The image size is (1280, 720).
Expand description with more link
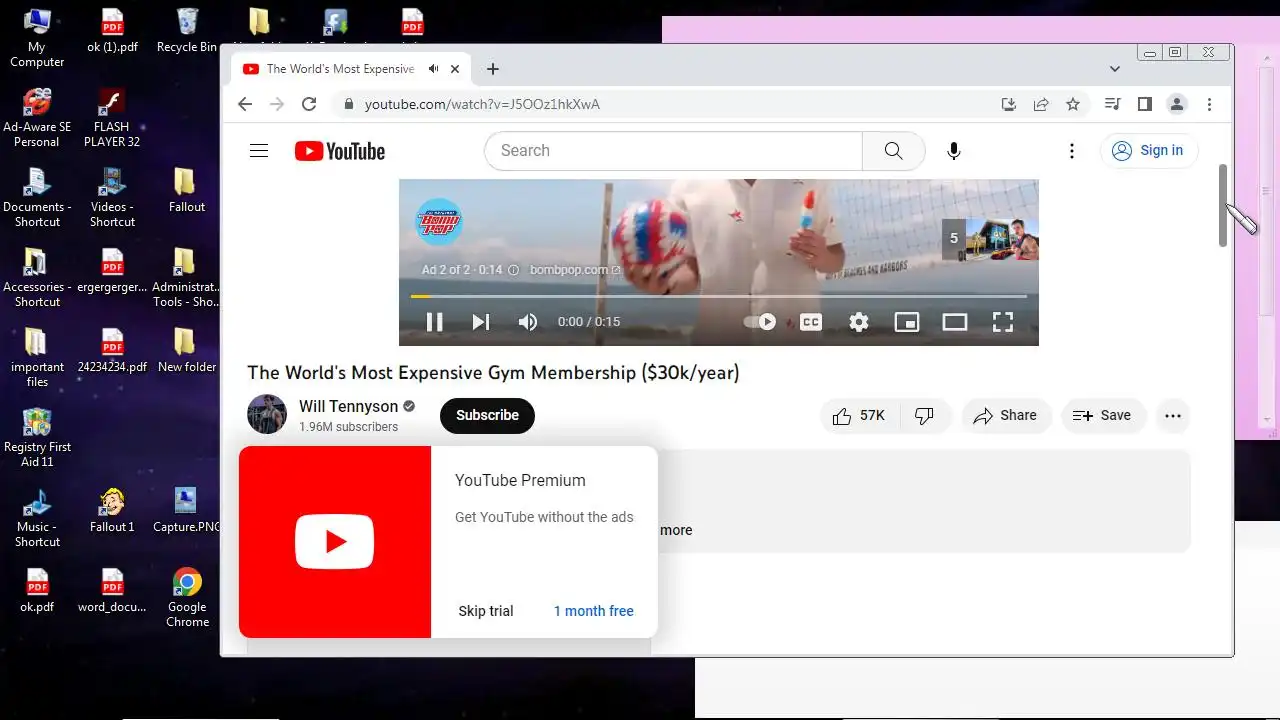click(676, 530)
